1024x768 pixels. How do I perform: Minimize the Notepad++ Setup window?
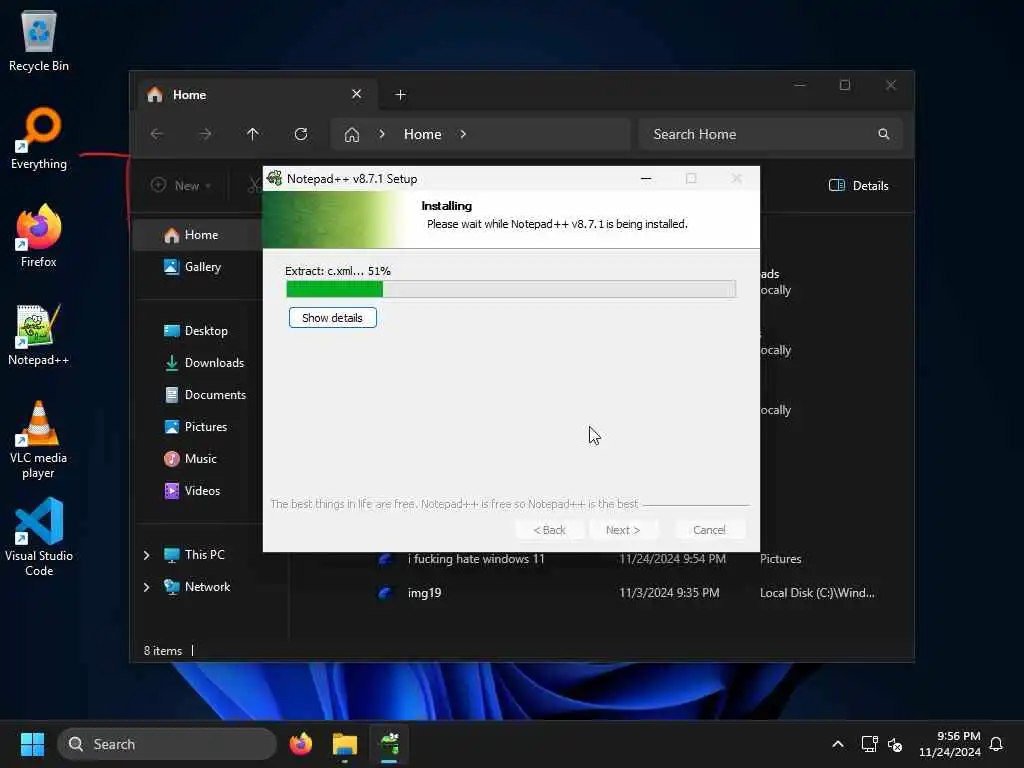click(x=646, y=178)
